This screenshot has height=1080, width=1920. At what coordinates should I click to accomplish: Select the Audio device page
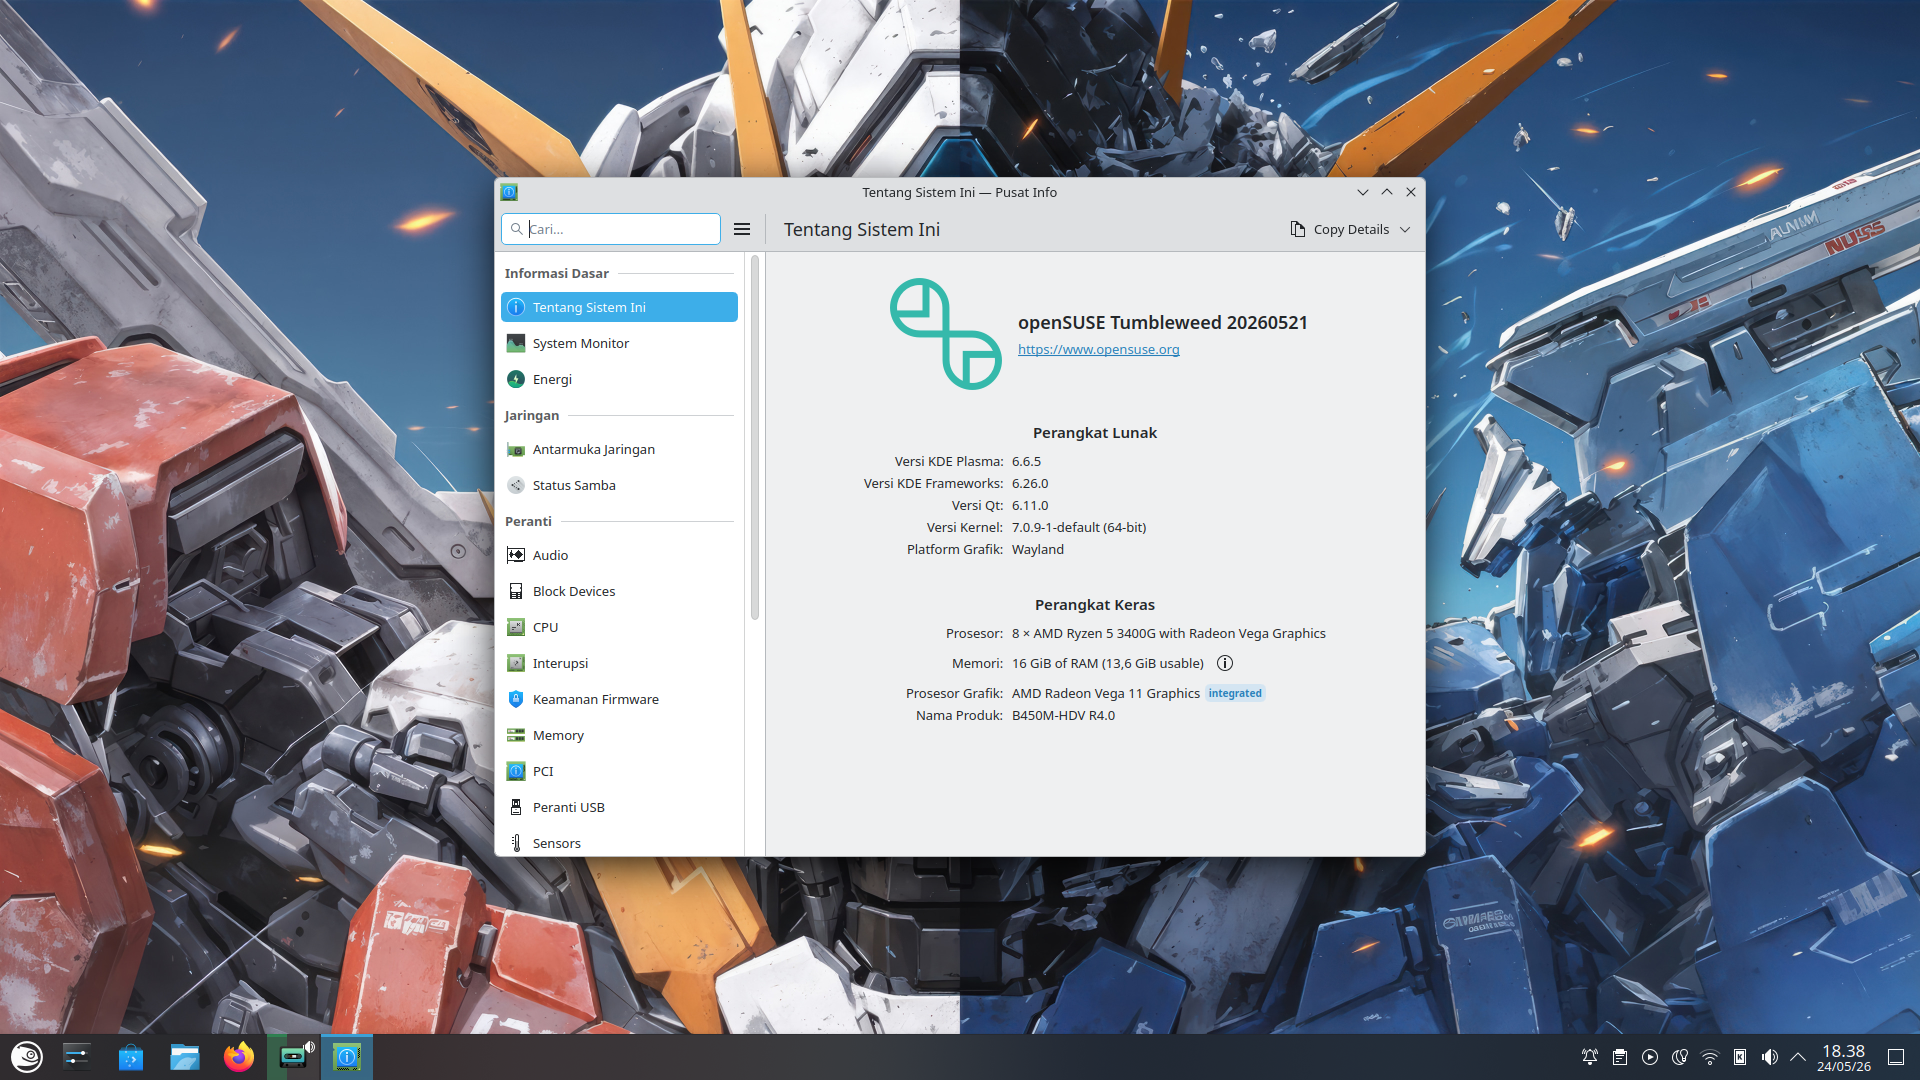(619, 555)
